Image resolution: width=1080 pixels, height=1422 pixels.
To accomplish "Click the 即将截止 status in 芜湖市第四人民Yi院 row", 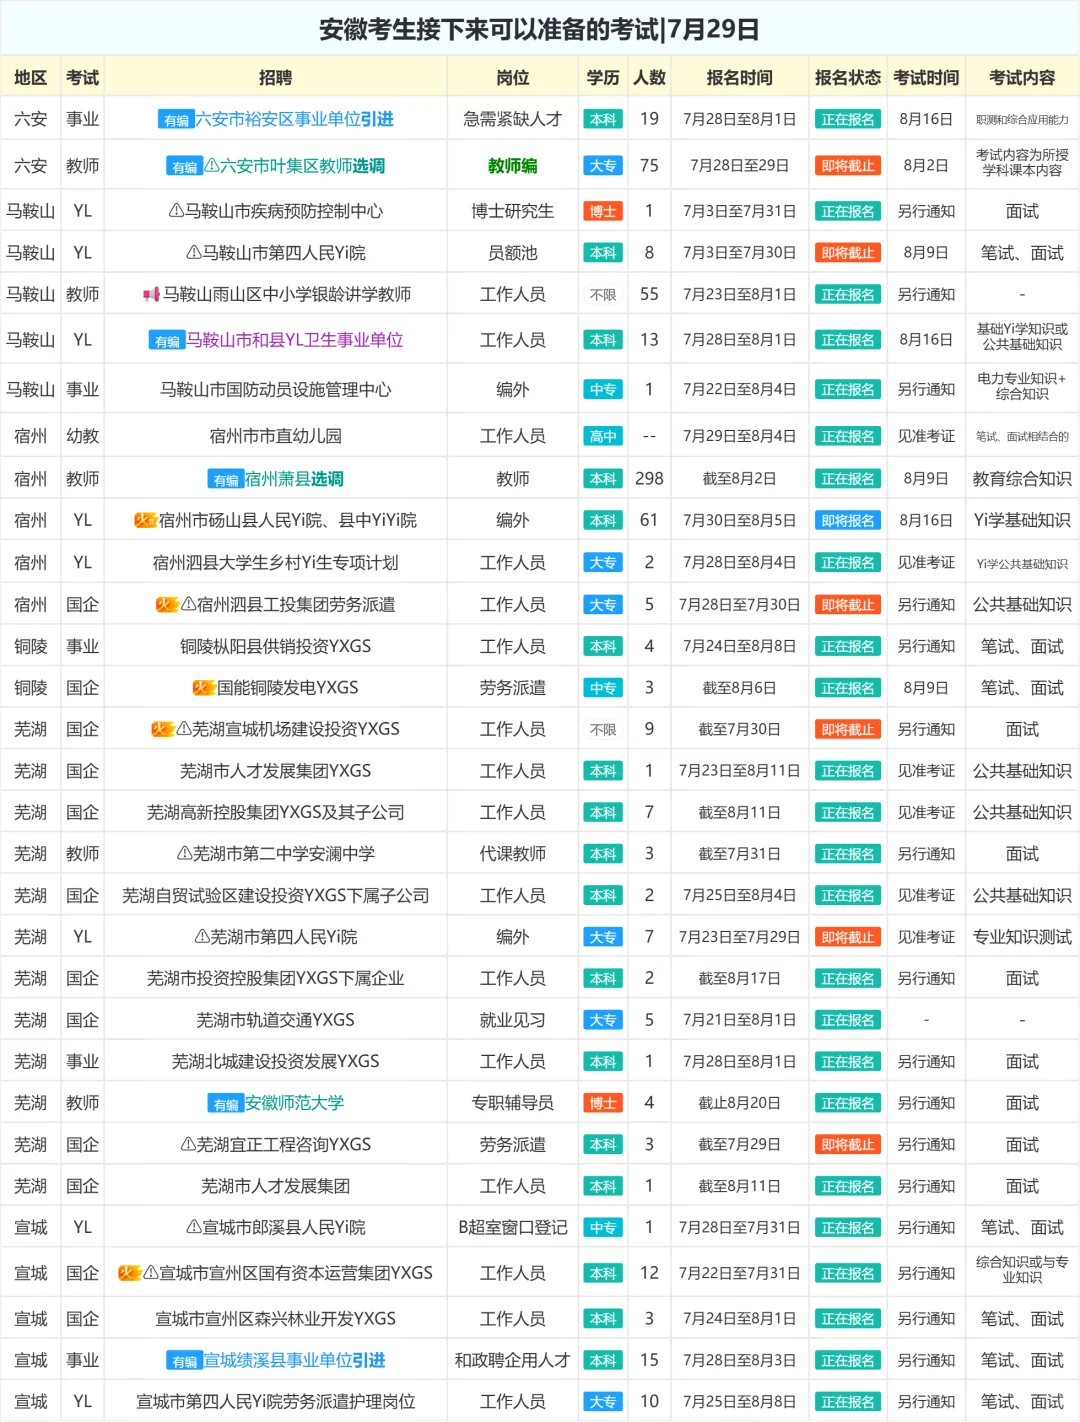I will [848, 938].
